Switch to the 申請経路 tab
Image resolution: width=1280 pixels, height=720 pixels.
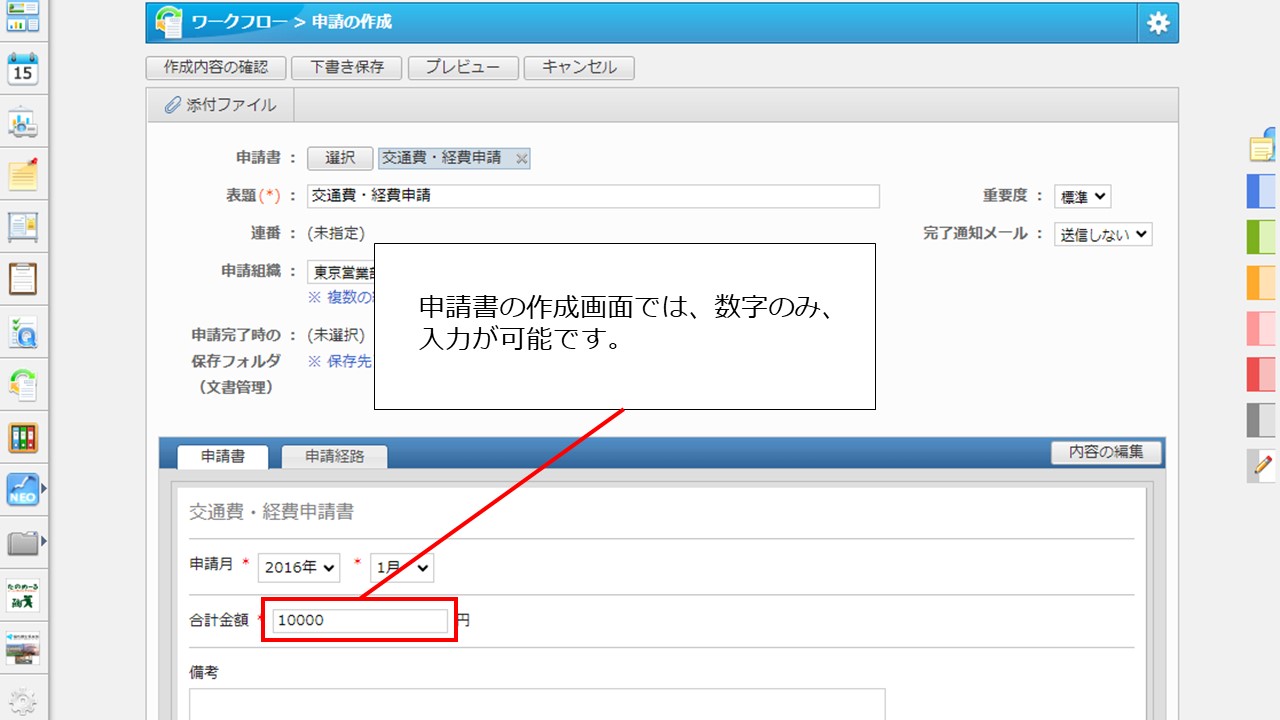(335, 455)
